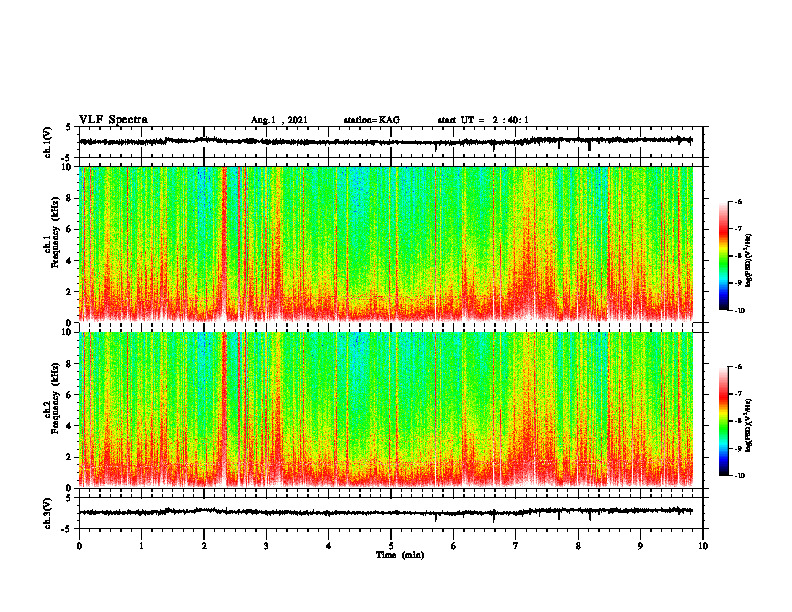The width and height of the screenshot is (792, 612).
Task: Click inside the ch.1 spectrogram panel
Action: (386, 243)
